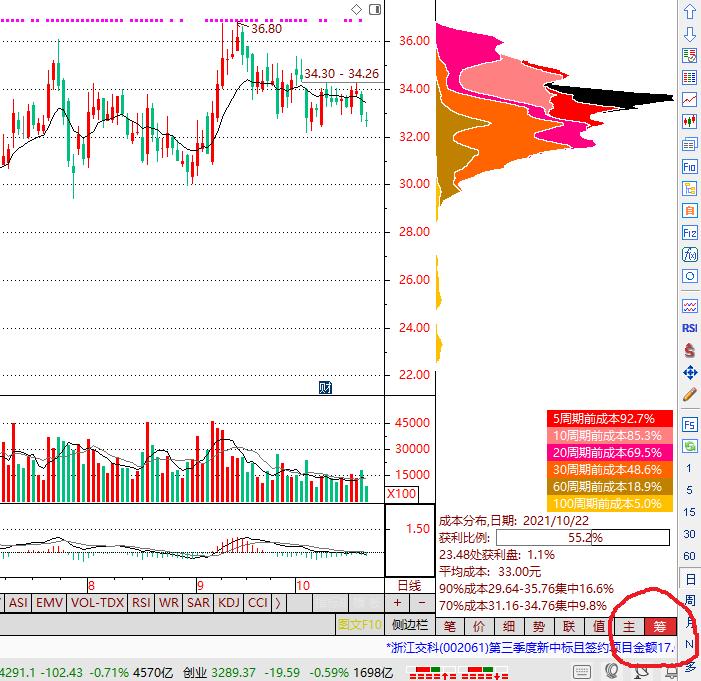Click the 30周期前成本 orange legend swatch

pos(610,470)
